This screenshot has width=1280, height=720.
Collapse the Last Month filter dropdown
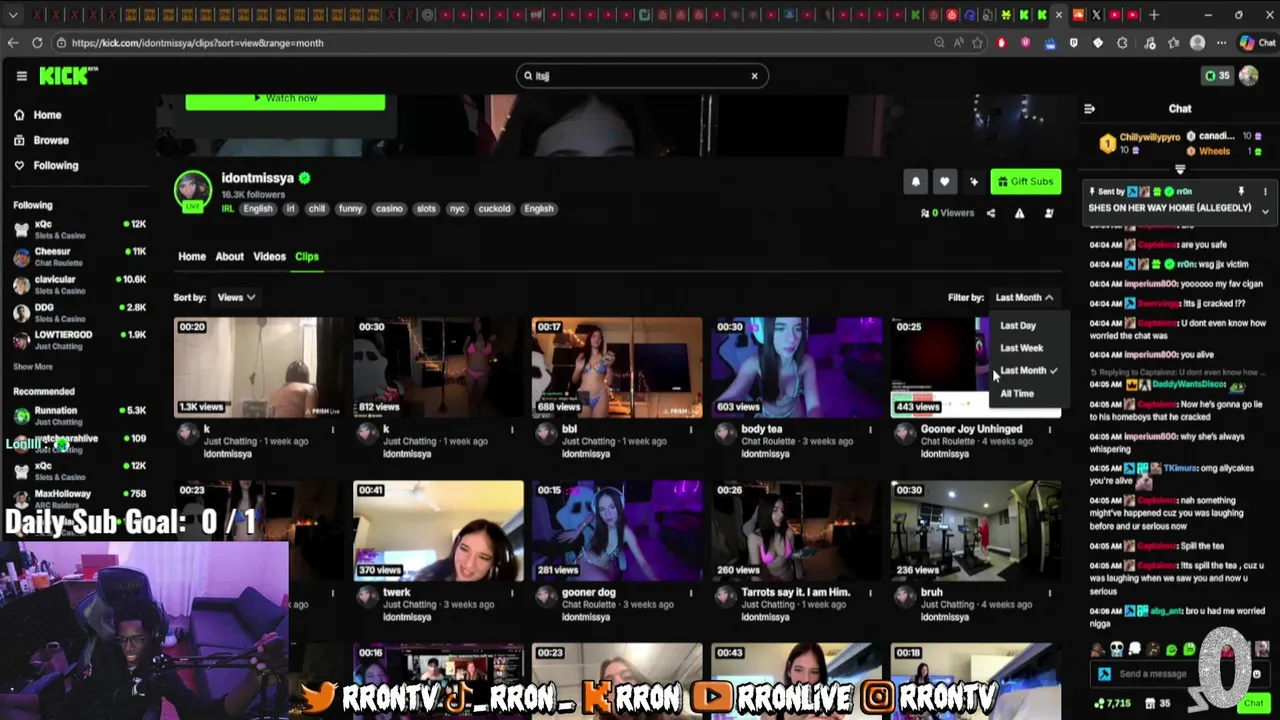click(x=1024, y=297)
